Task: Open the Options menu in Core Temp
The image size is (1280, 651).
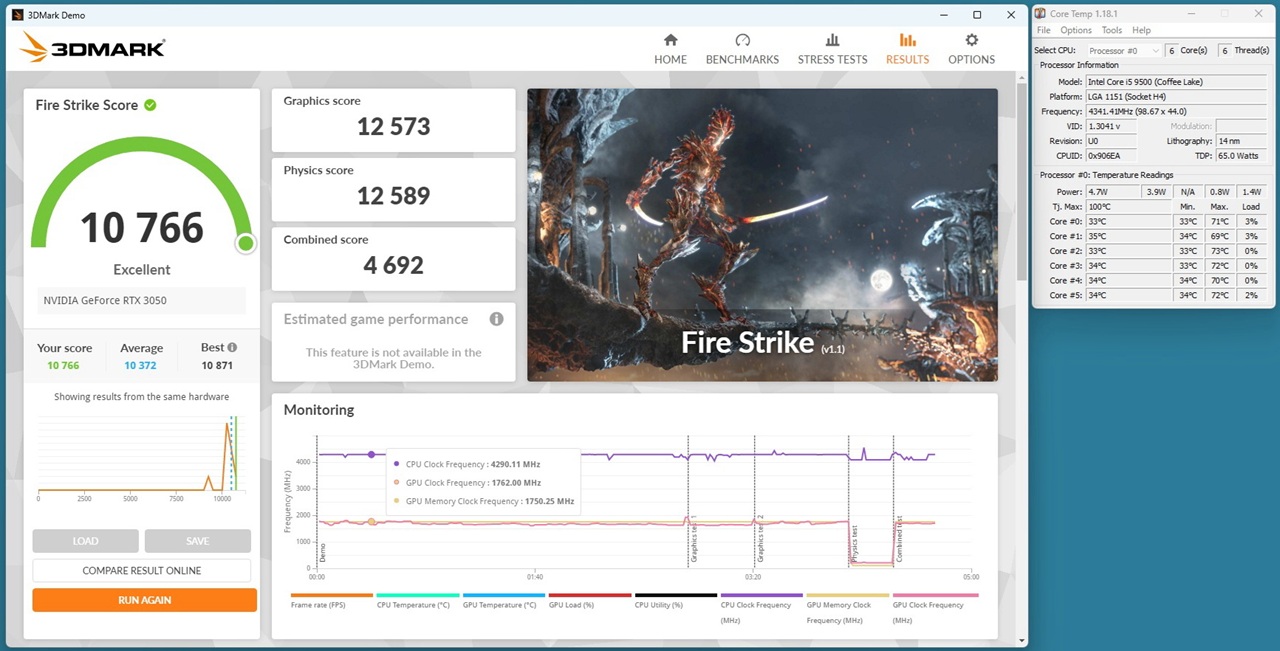Action: click(1076, 30)
